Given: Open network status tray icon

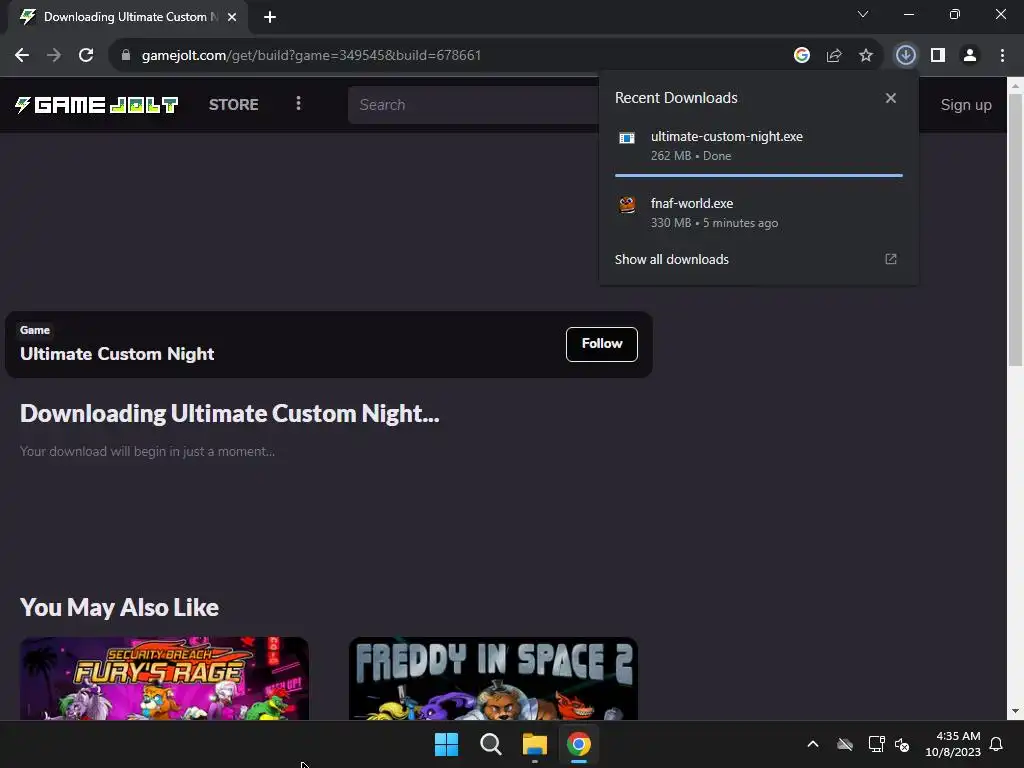Looking at the screenshot, I should pos(876,744).
